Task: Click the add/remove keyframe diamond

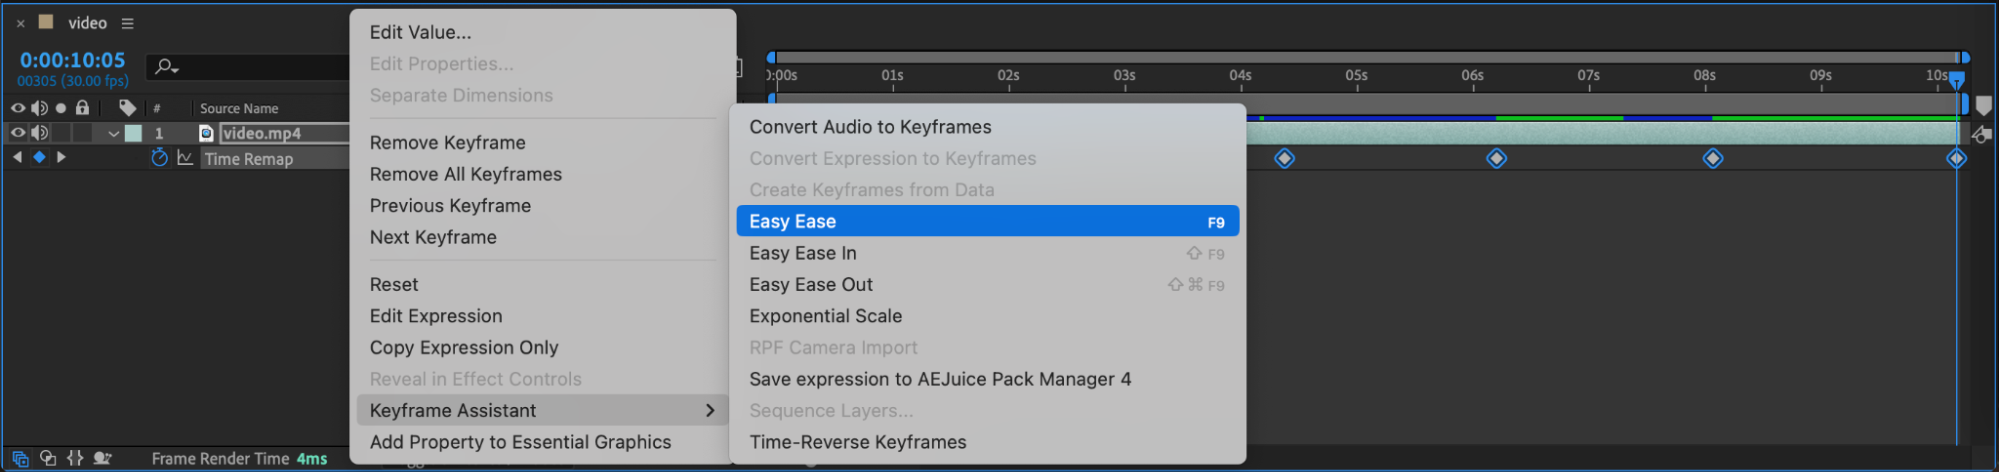Action: point(39,157)
